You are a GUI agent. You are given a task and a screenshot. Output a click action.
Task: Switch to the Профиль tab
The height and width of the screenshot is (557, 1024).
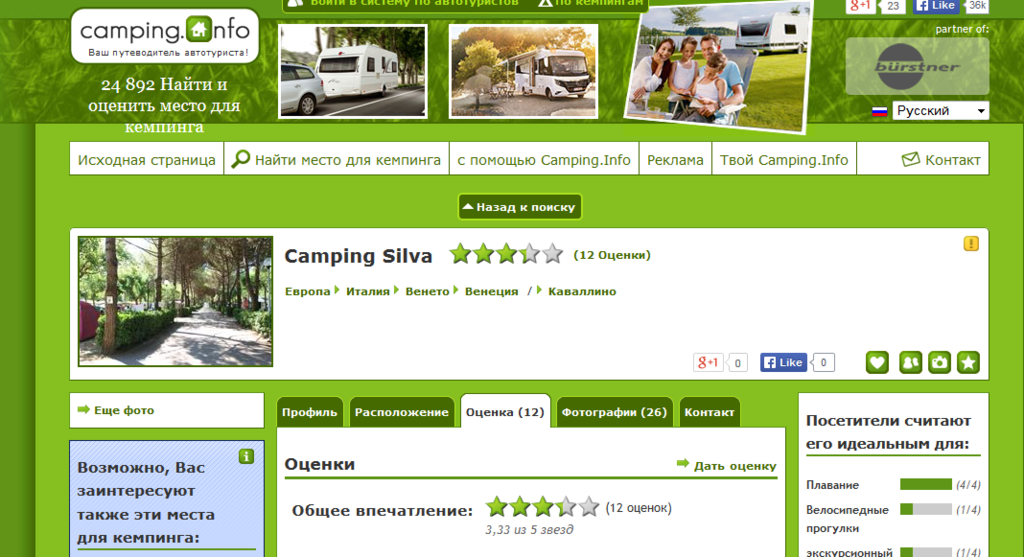click(x=310, y=412)
